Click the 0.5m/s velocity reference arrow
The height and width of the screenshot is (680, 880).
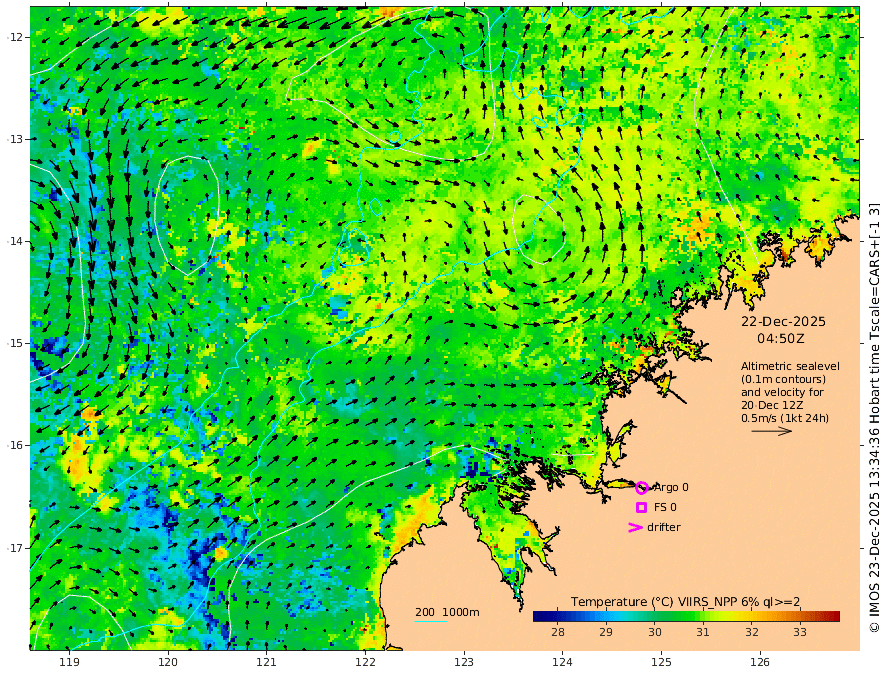pos(772,431)
